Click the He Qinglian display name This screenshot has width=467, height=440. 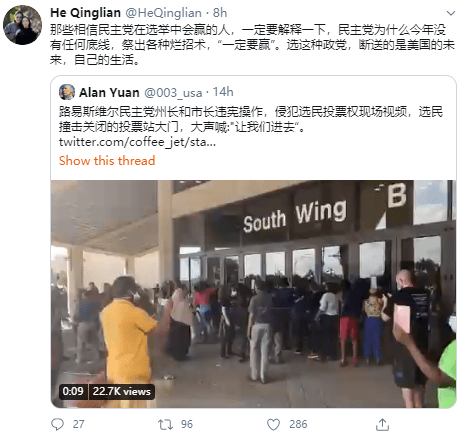pos(85,13)
